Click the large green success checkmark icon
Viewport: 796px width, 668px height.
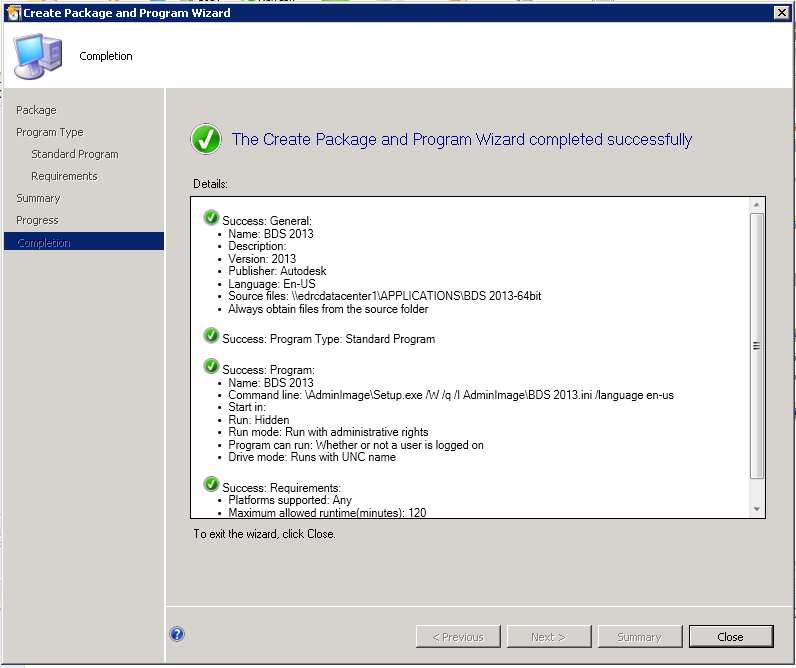click(206, 139)
